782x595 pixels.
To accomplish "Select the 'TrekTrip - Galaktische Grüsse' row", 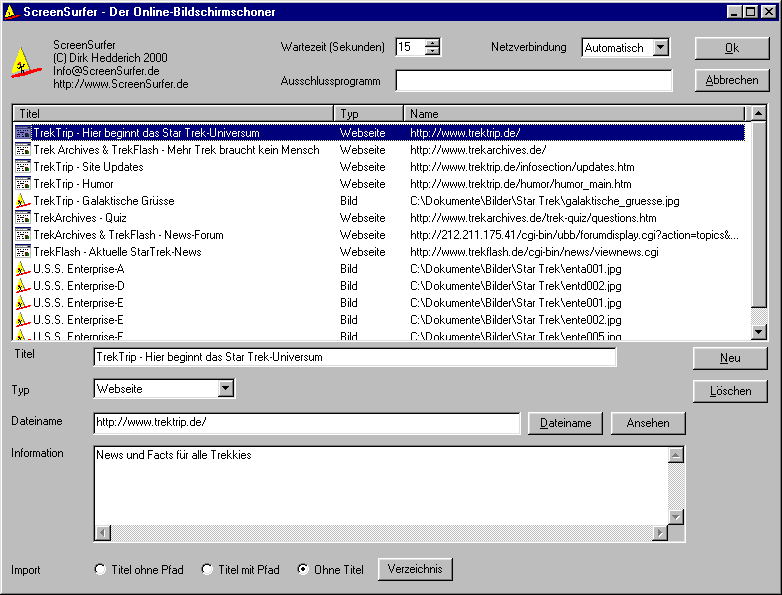I will pyautogui.click(x=380, y=200).
